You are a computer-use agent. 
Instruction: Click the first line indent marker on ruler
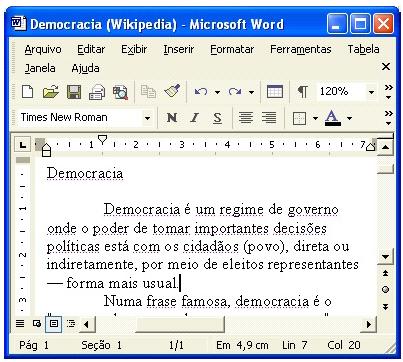pos(103,139)
